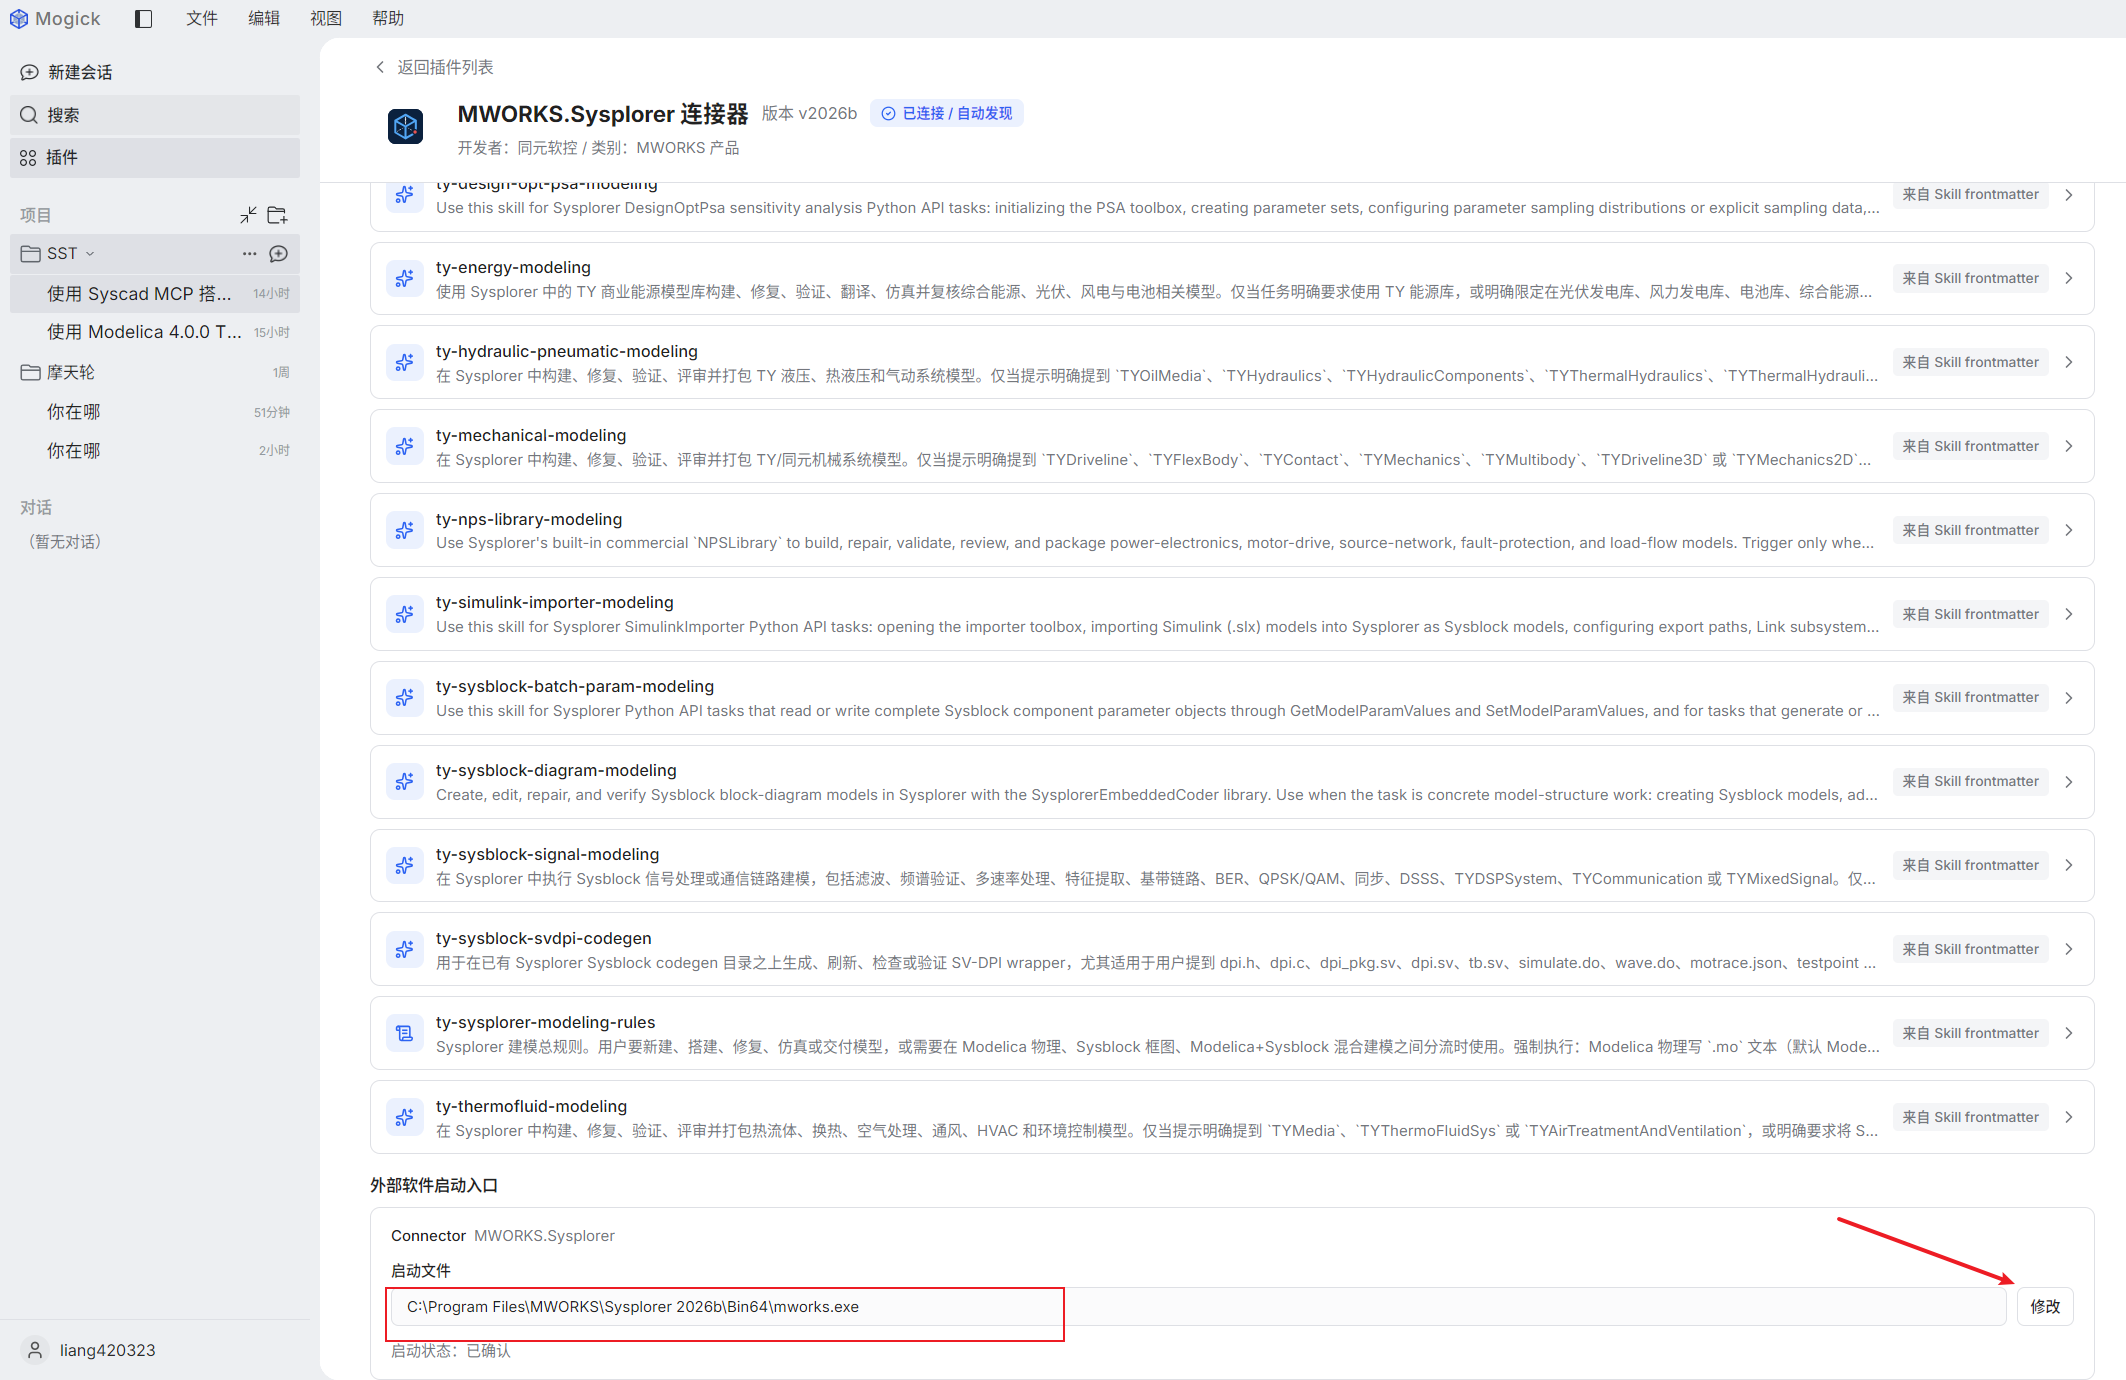Click the 已连接 / 自动发现 status badge
This screenshot has height=1380, width=2126.
(946, 114)
